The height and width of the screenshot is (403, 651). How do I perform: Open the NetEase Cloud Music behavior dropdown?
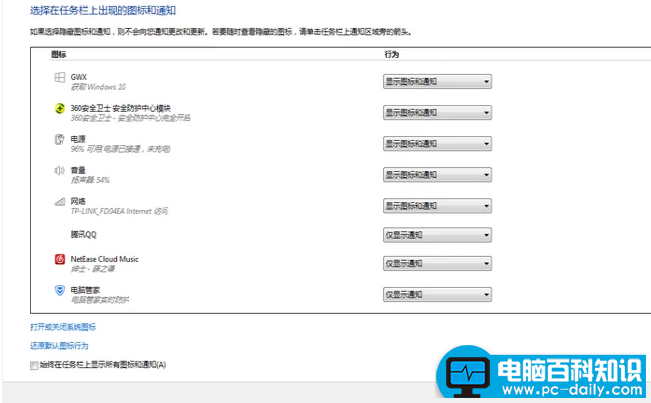437,264
